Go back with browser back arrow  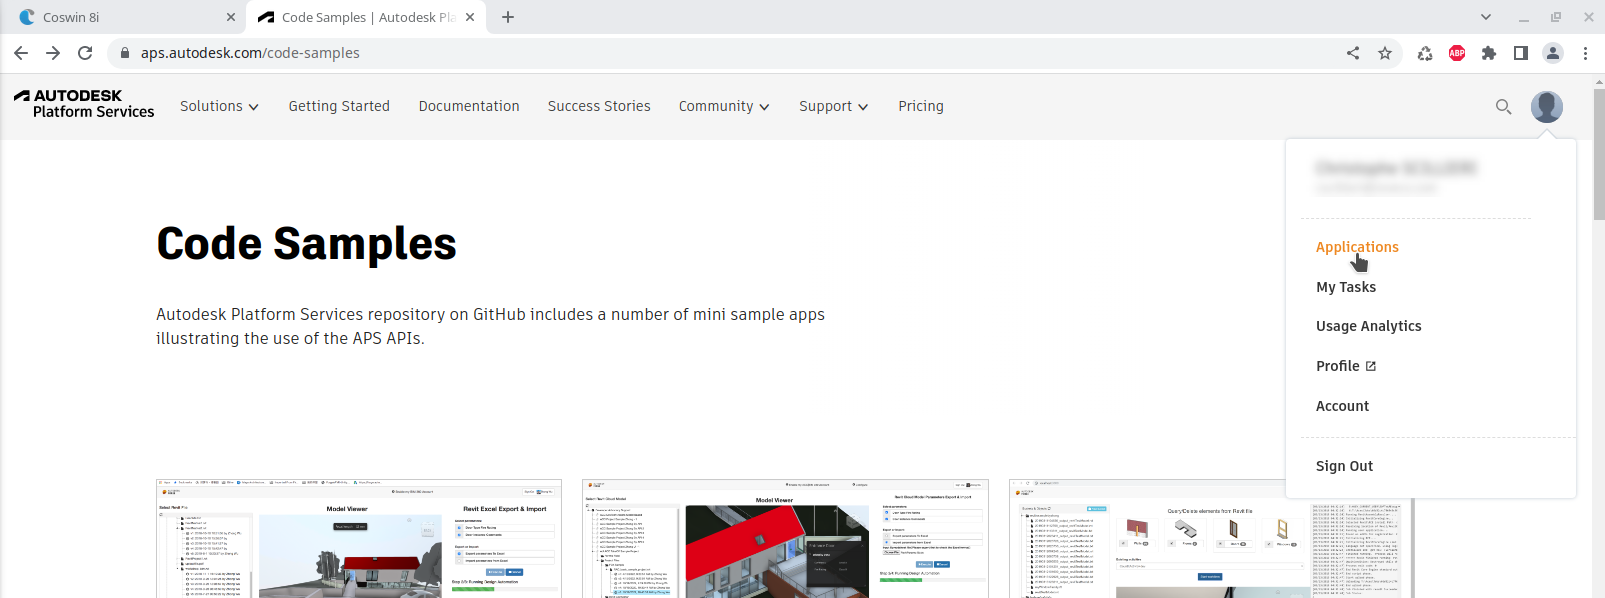tap(21, 53)
